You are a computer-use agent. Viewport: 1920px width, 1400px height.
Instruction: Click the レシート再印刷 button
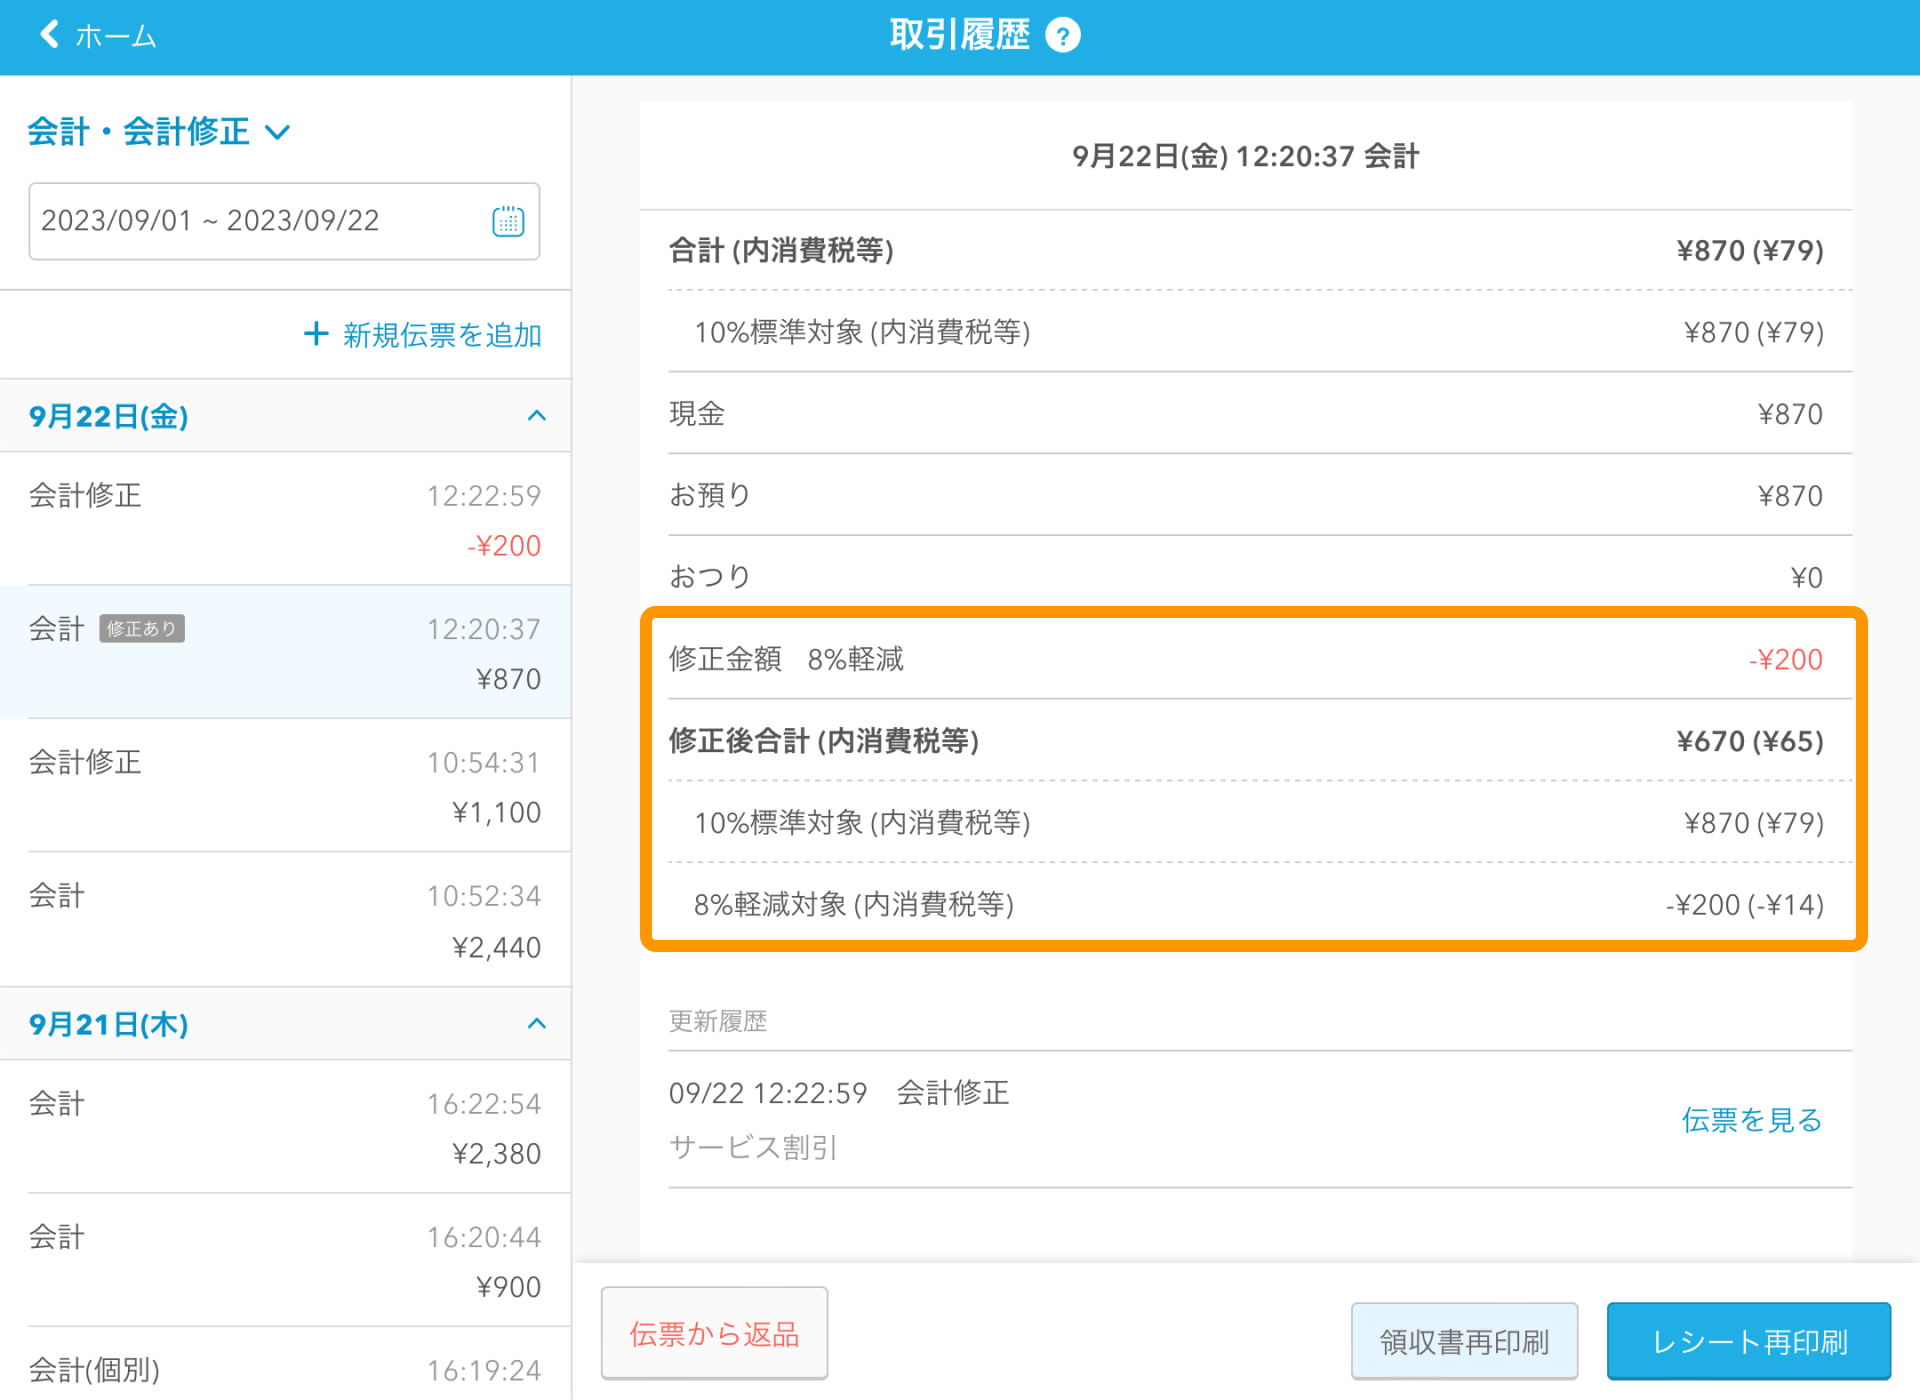[1748, 1341]
